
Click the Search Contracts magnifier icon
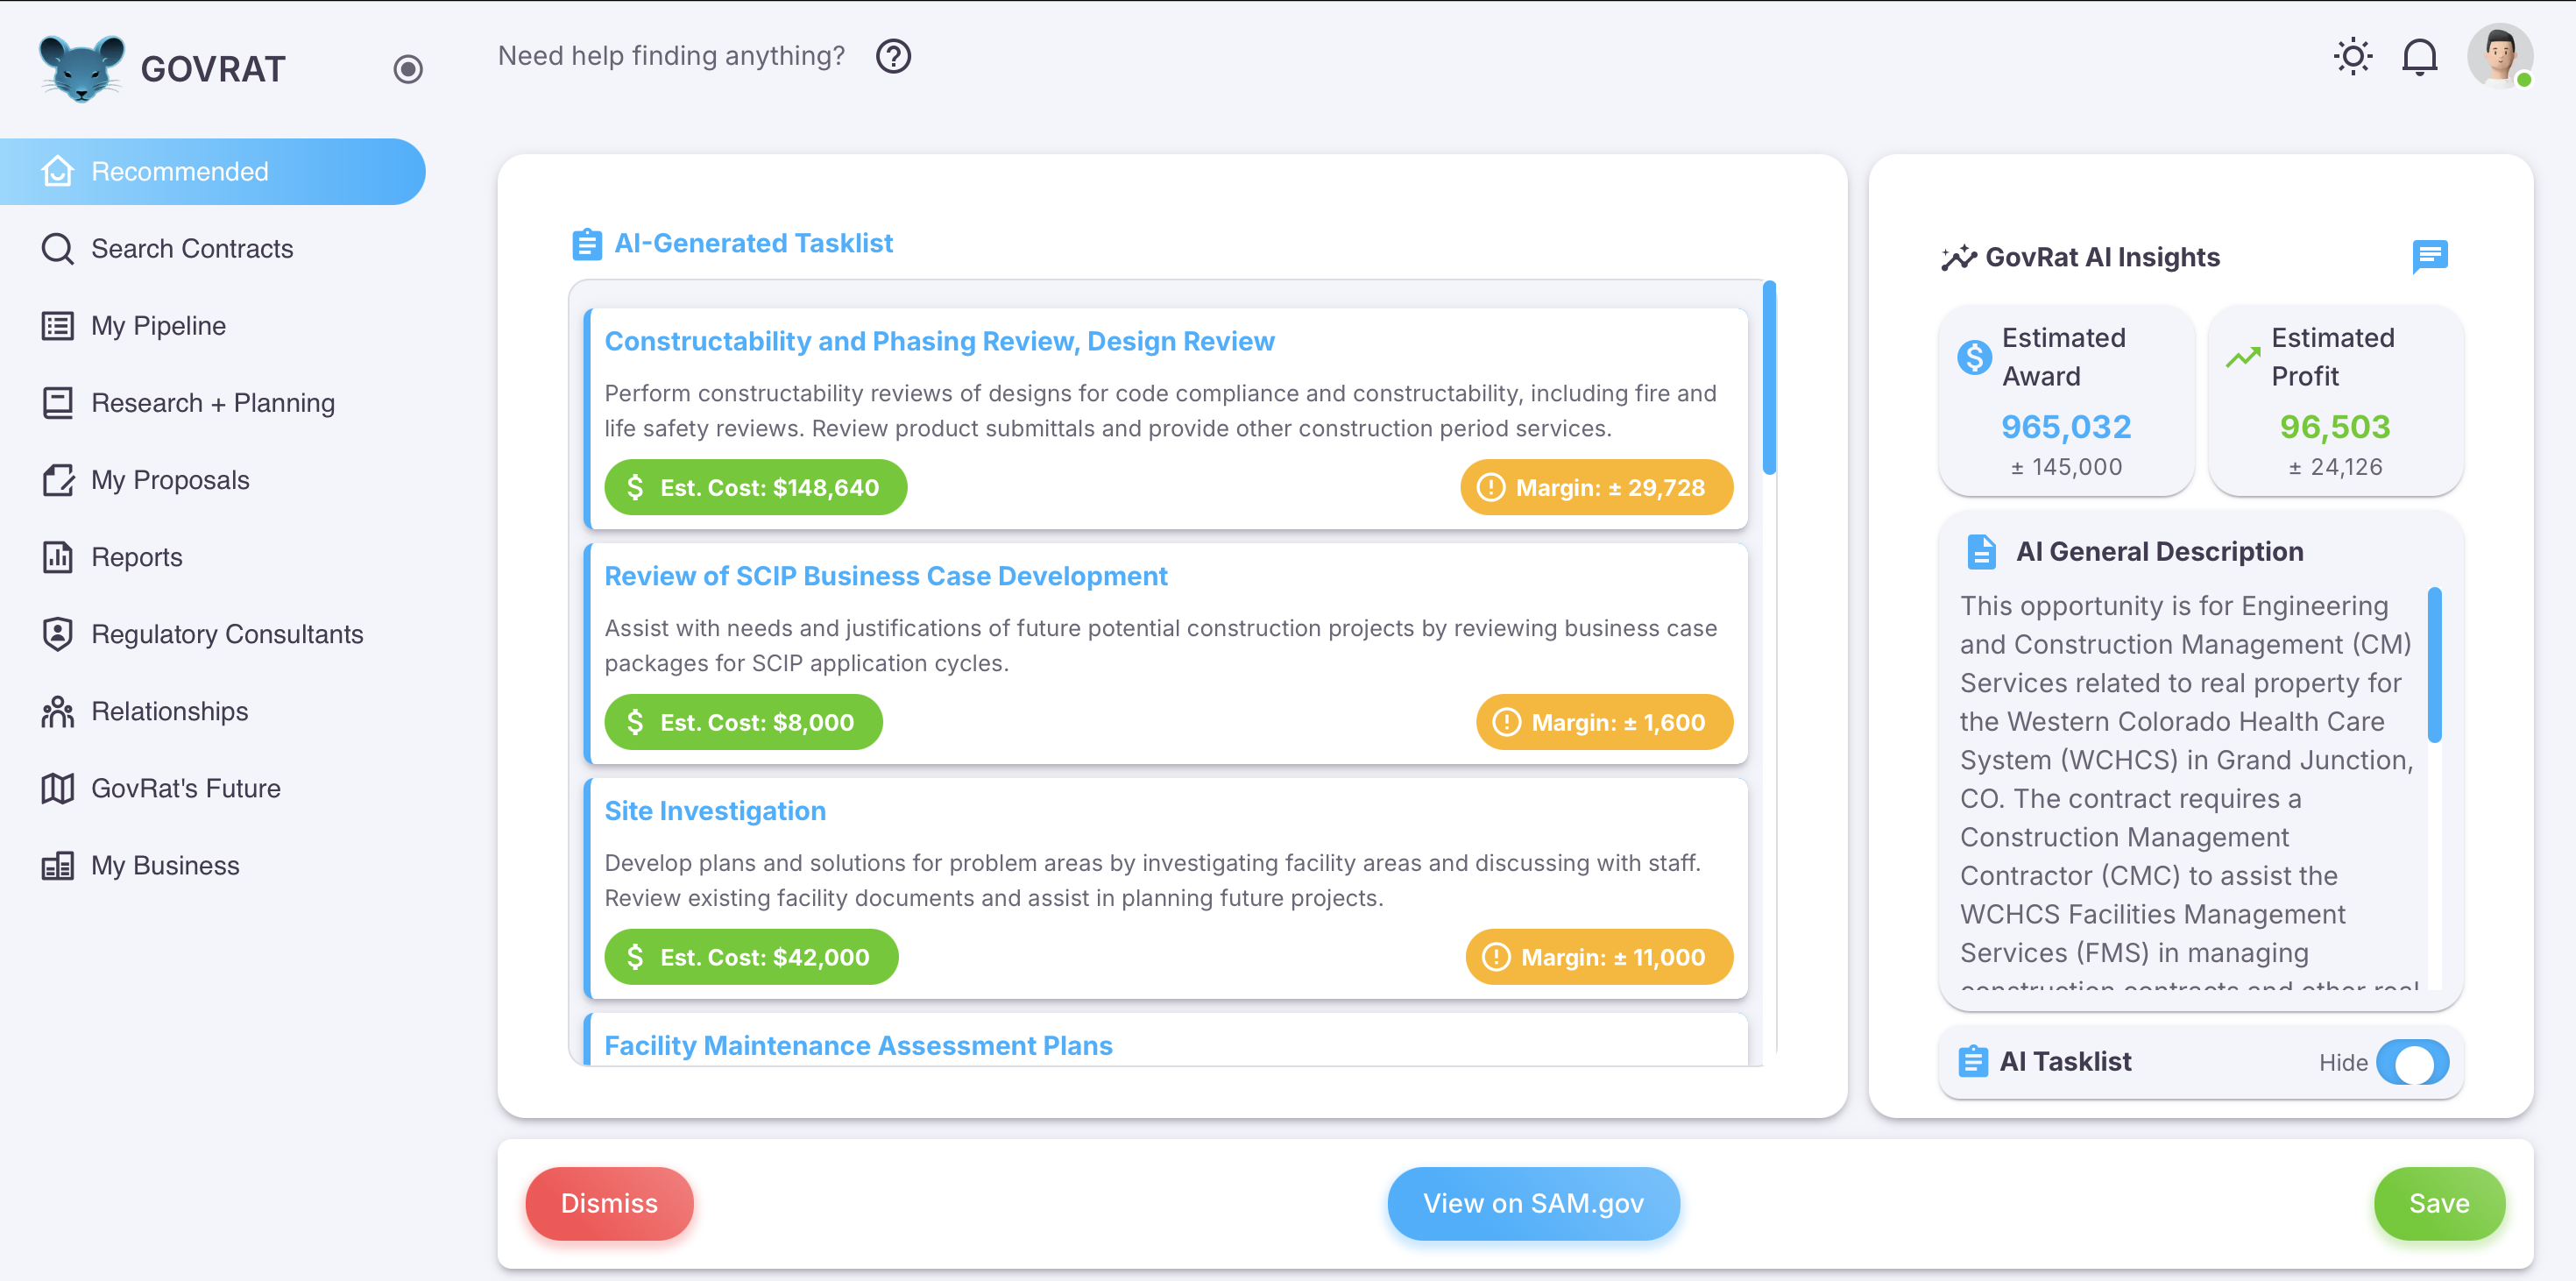coord(57,248)
